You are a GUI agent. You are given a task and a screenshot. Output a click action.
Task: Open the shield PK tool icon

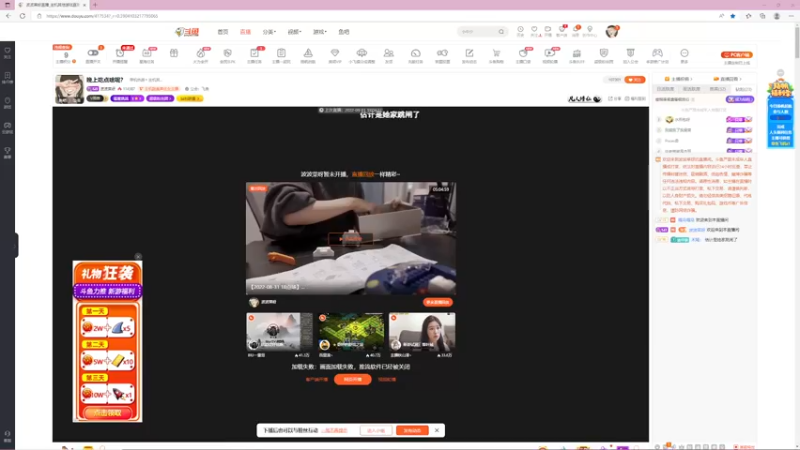[x=228, y=55]
